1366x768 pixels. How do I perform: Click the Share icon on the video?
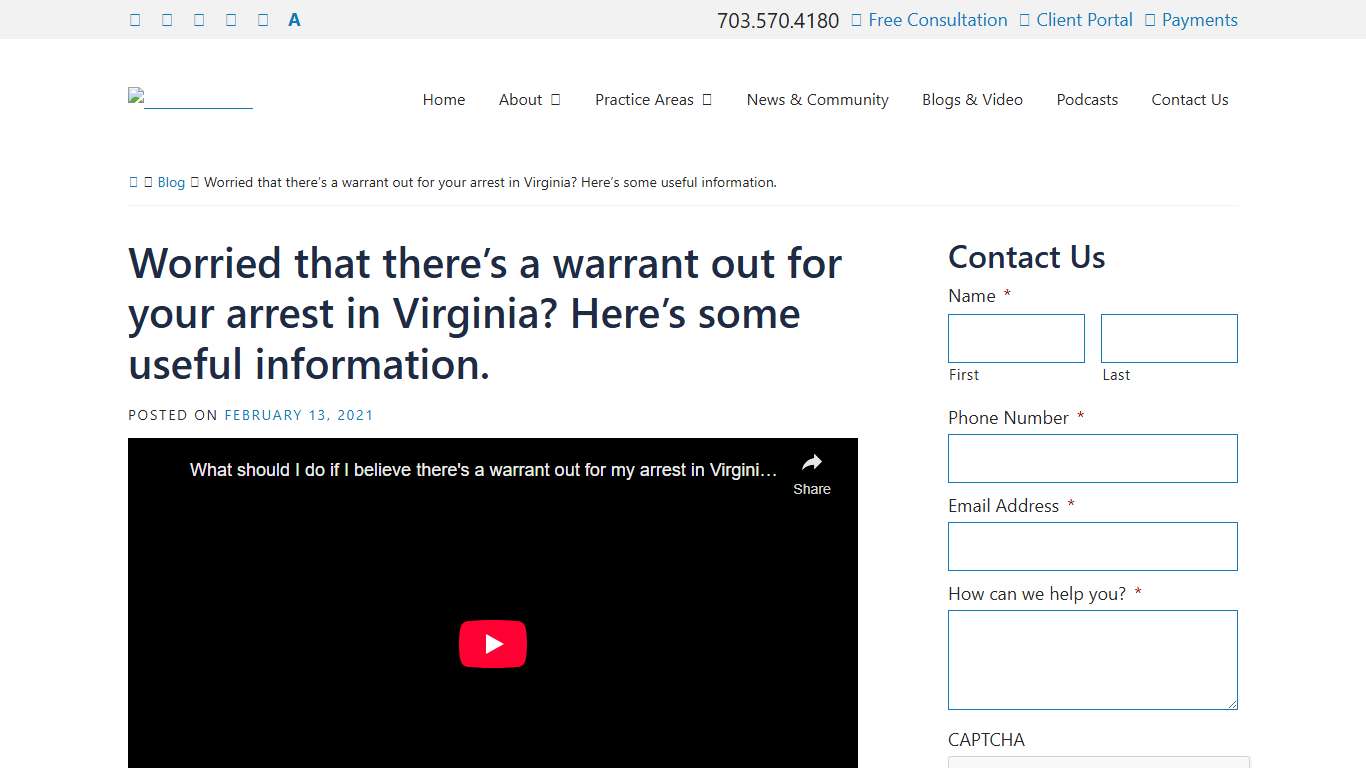click(811, 463)
